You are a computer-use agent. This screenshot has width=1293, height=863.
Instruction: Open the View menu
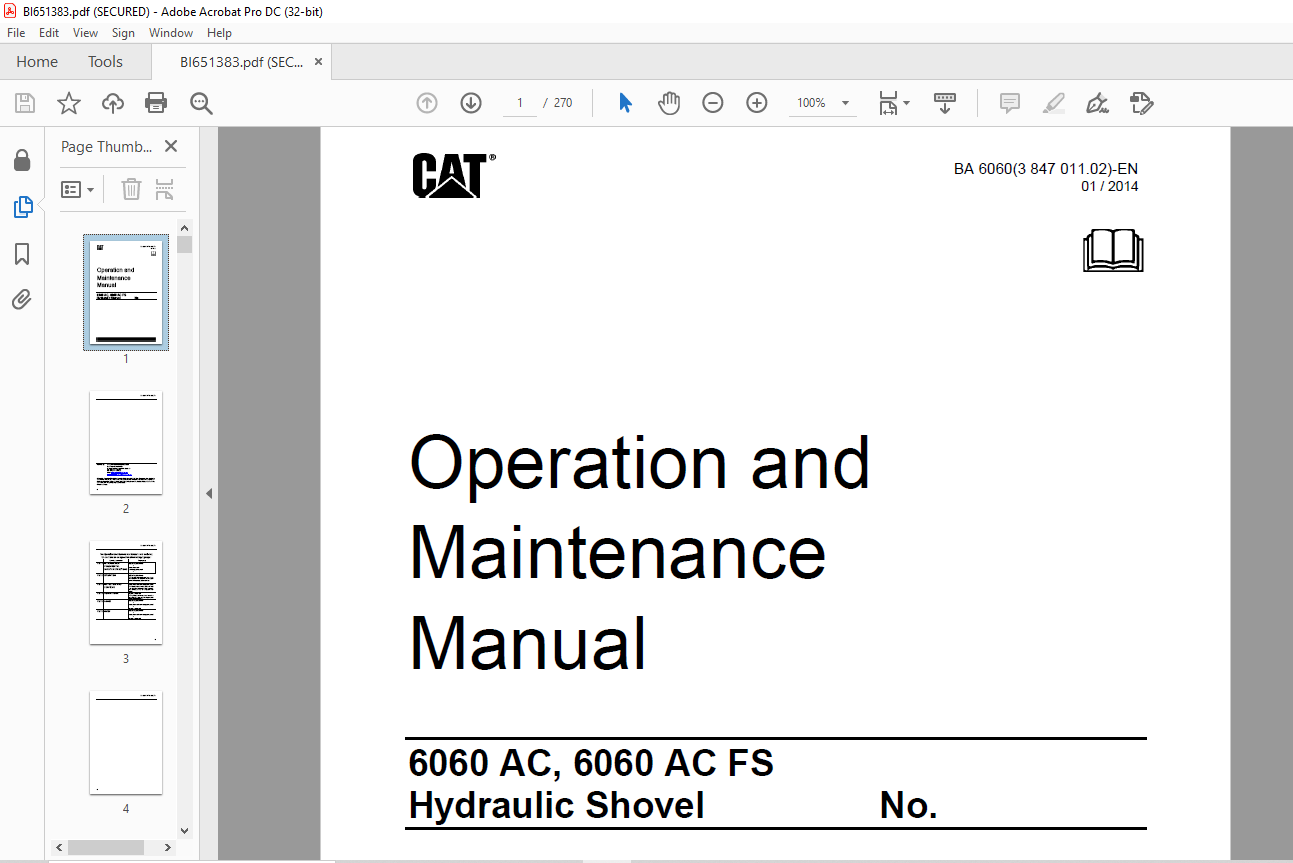(x=86, y=33)
